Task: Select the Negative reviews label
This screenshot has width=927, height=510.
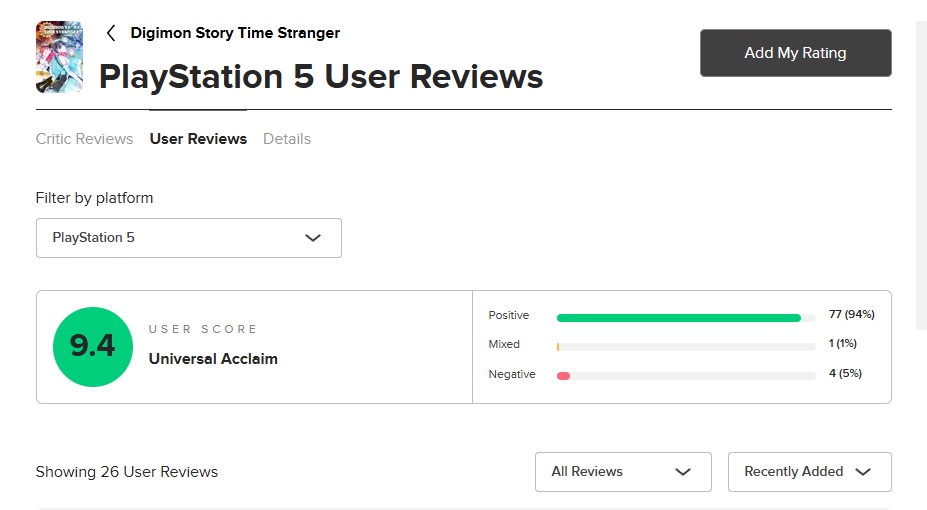Action: pos(512,374)
